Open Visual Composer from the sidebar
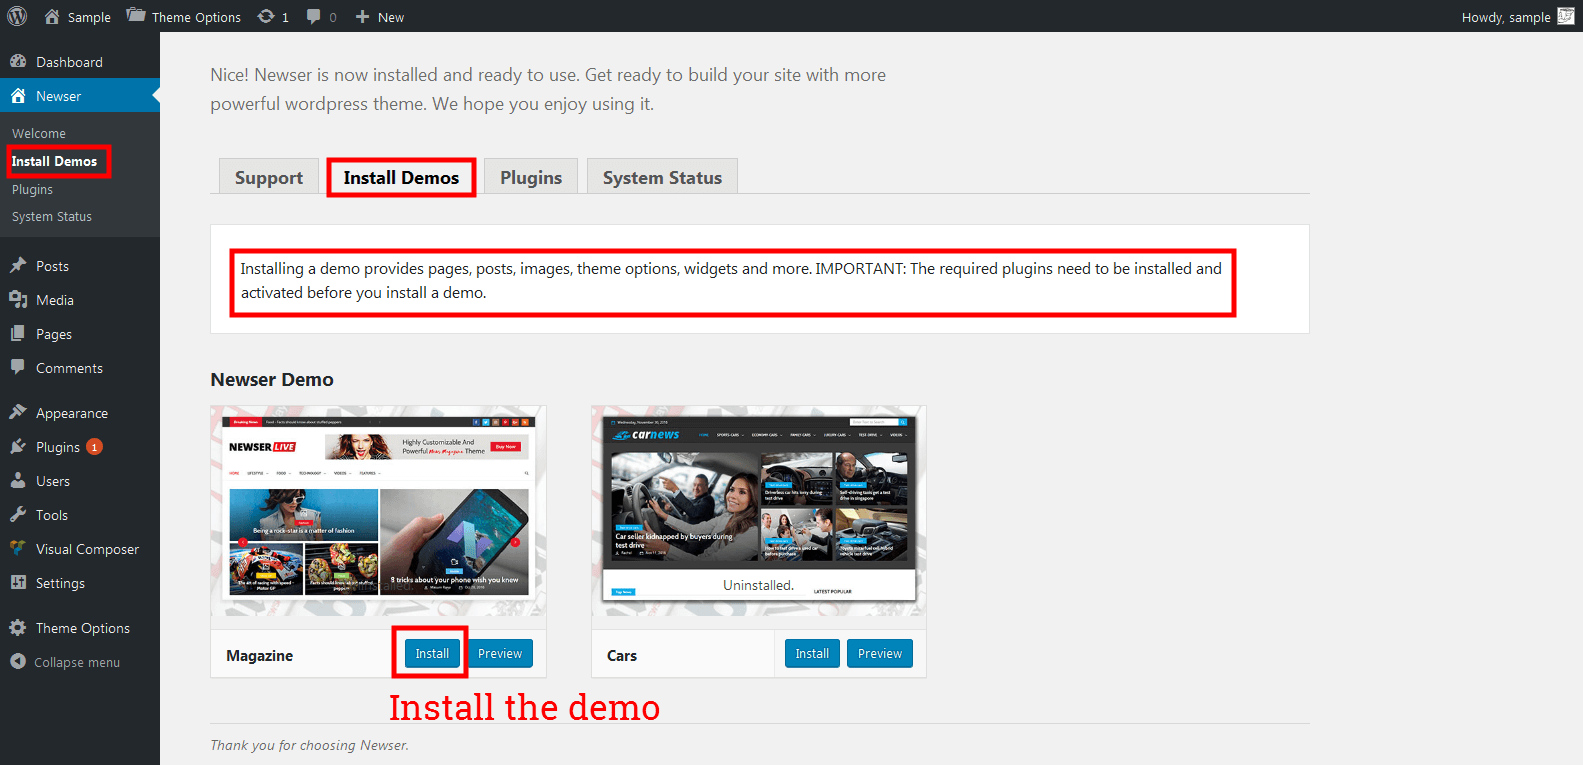The image size is (1583, 765). point(87,549)
